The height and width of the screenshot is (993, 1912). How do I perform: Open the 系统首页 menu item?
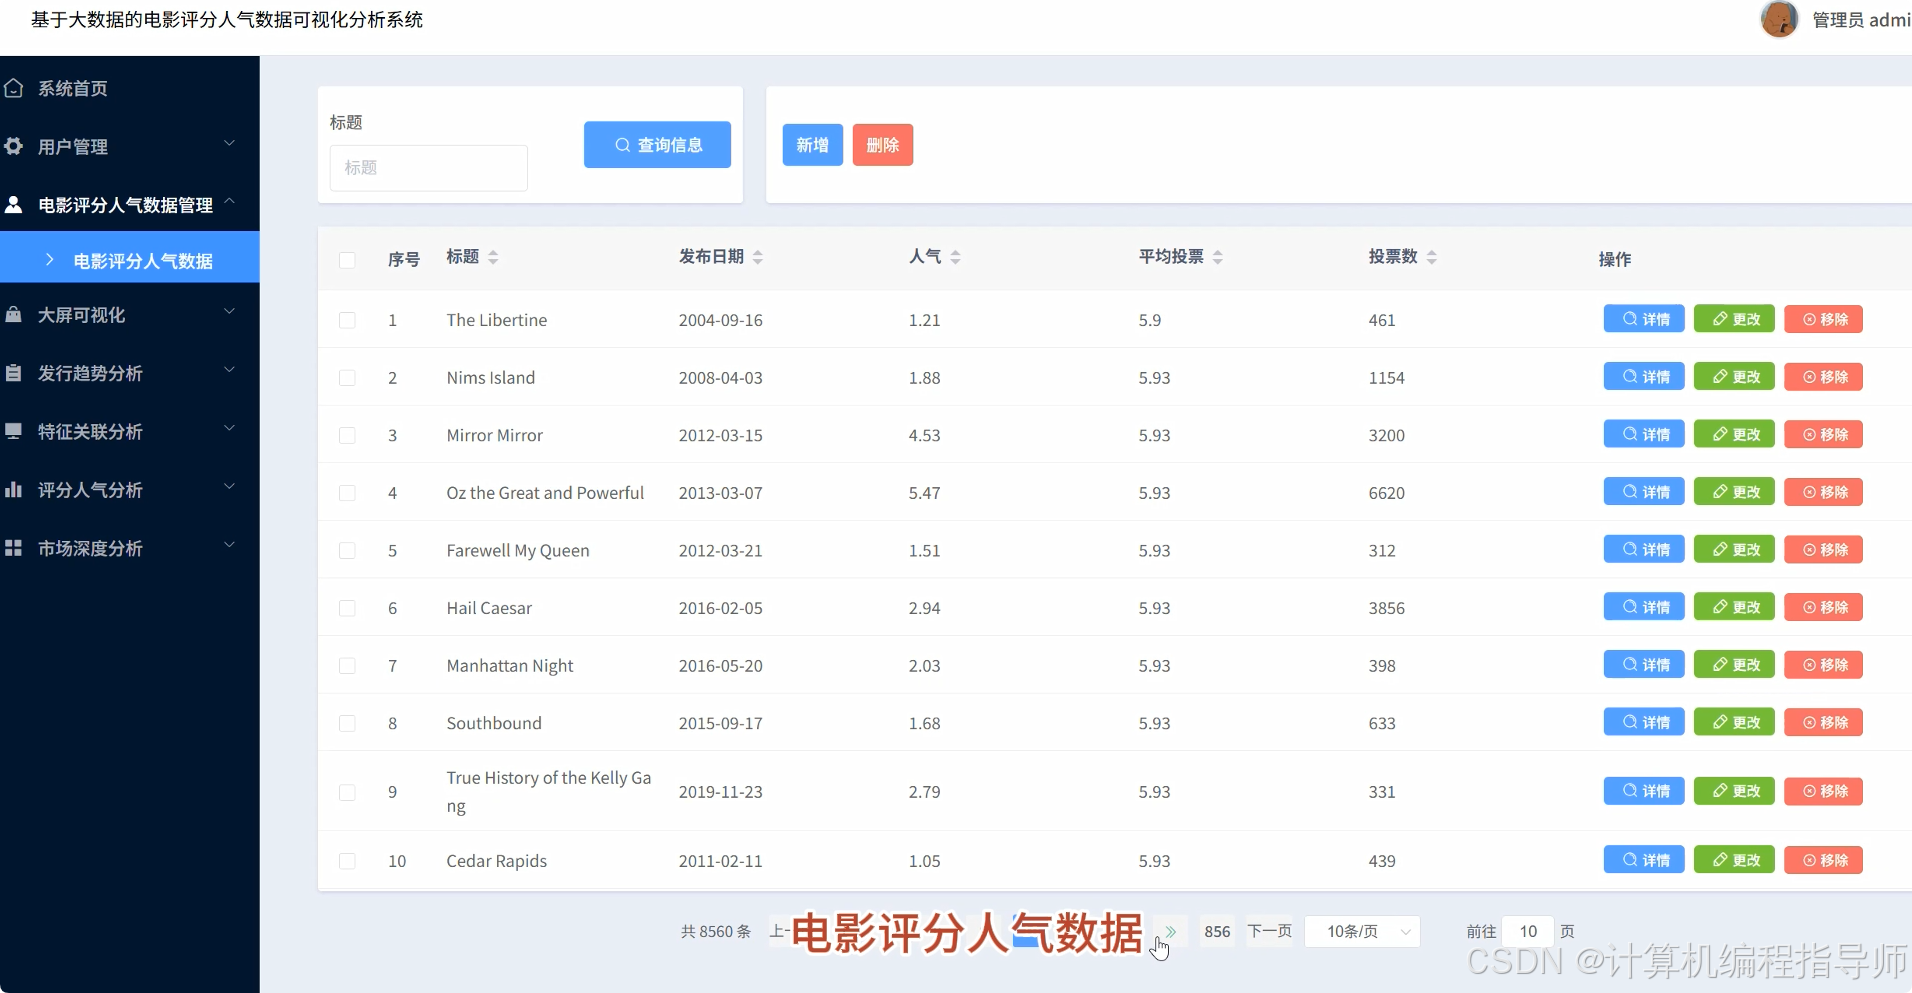pyautogui.click(x=73, y=88)
